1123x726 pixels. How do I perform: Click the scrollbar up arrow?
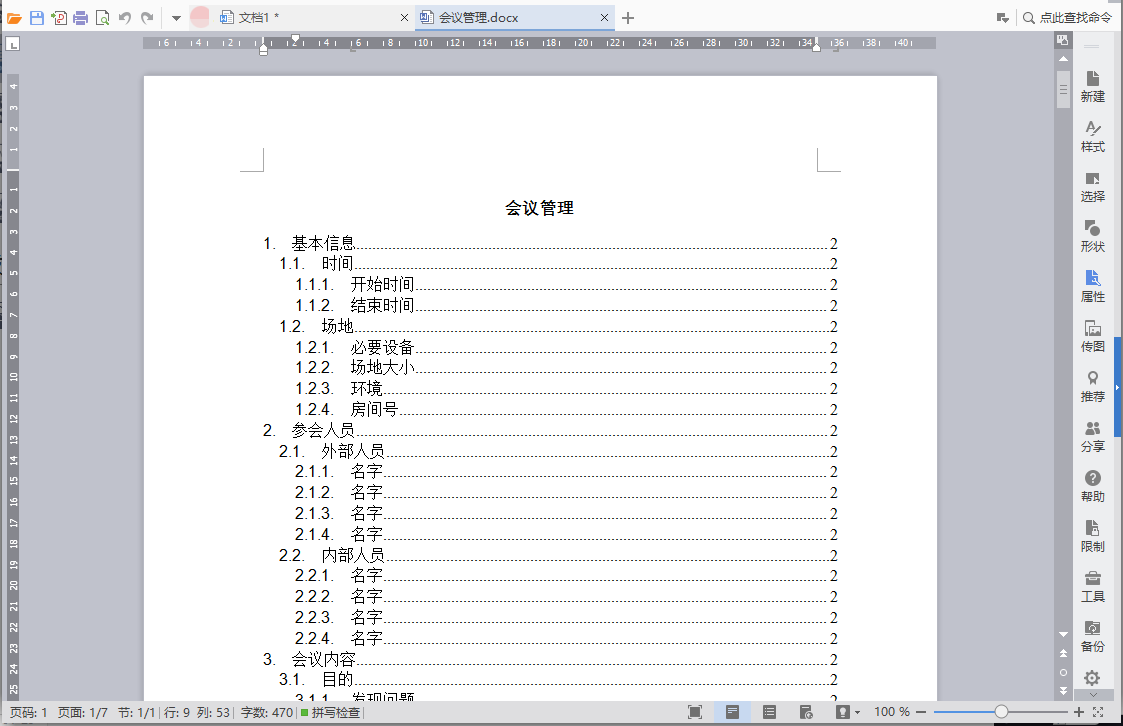coord(1064,59)
